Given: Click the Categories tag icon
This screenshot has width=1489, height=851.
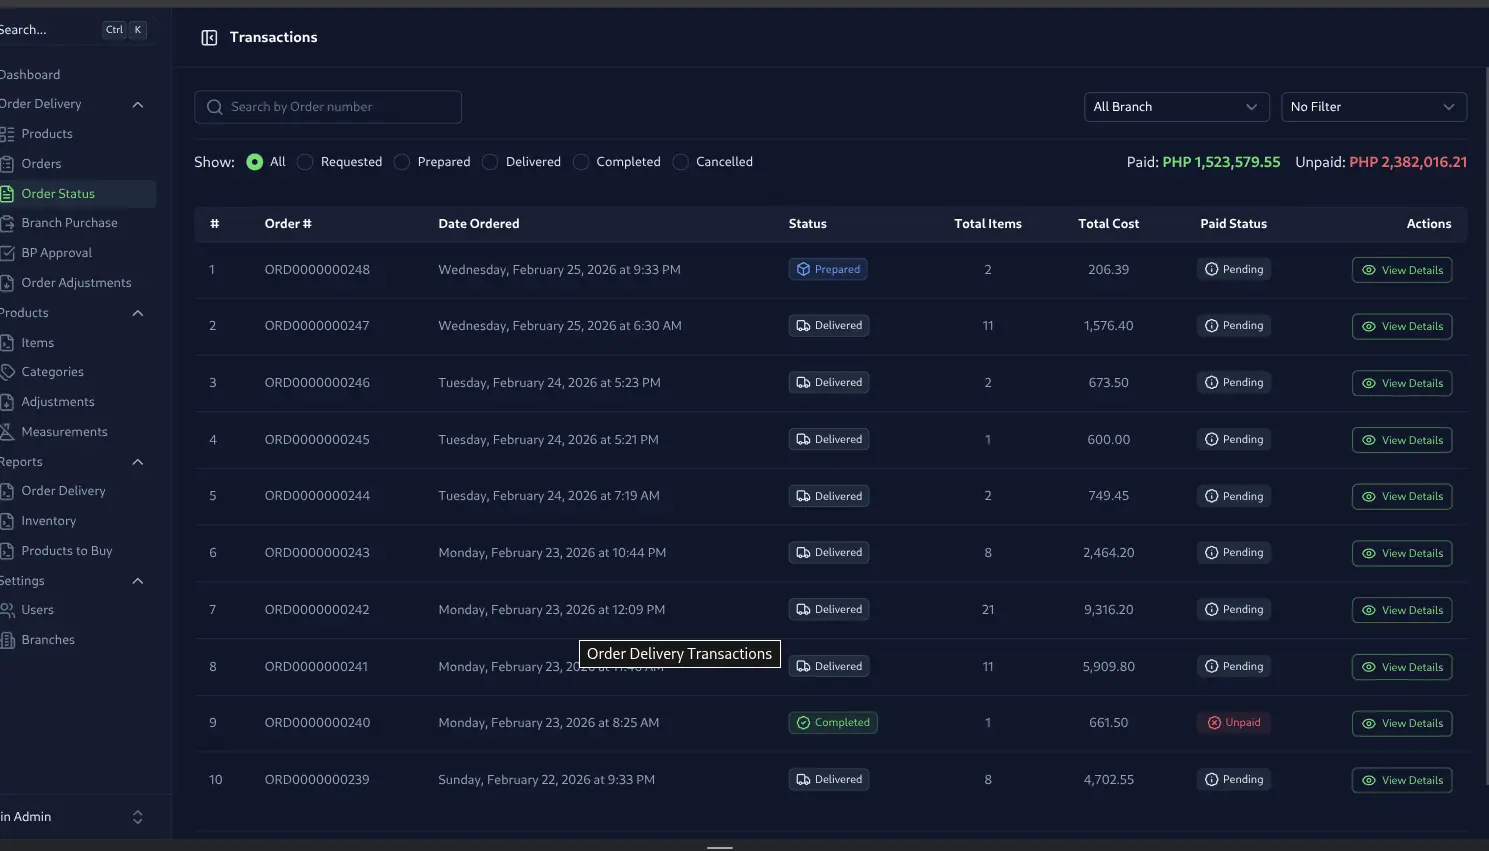Looking at the screenshot, I should (x=8, y=371).
